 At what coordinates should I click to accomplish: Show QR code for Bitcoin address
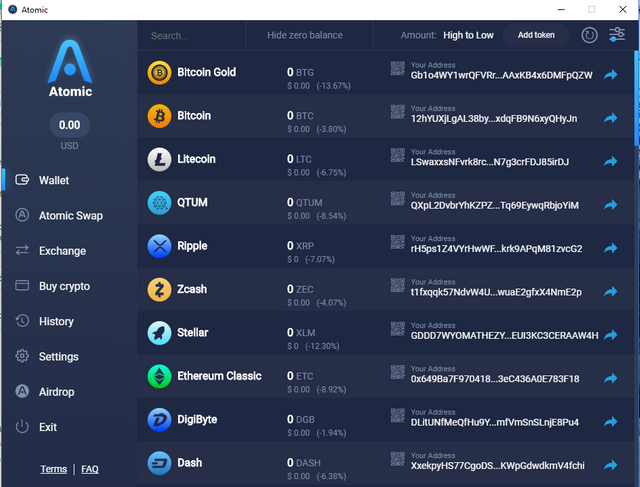(x=398, y=111)
